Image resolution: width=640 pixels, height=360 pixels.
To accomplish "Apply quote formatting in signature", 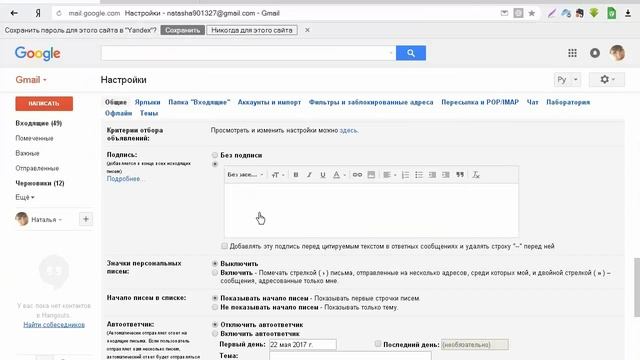I will tap(460, 175).
